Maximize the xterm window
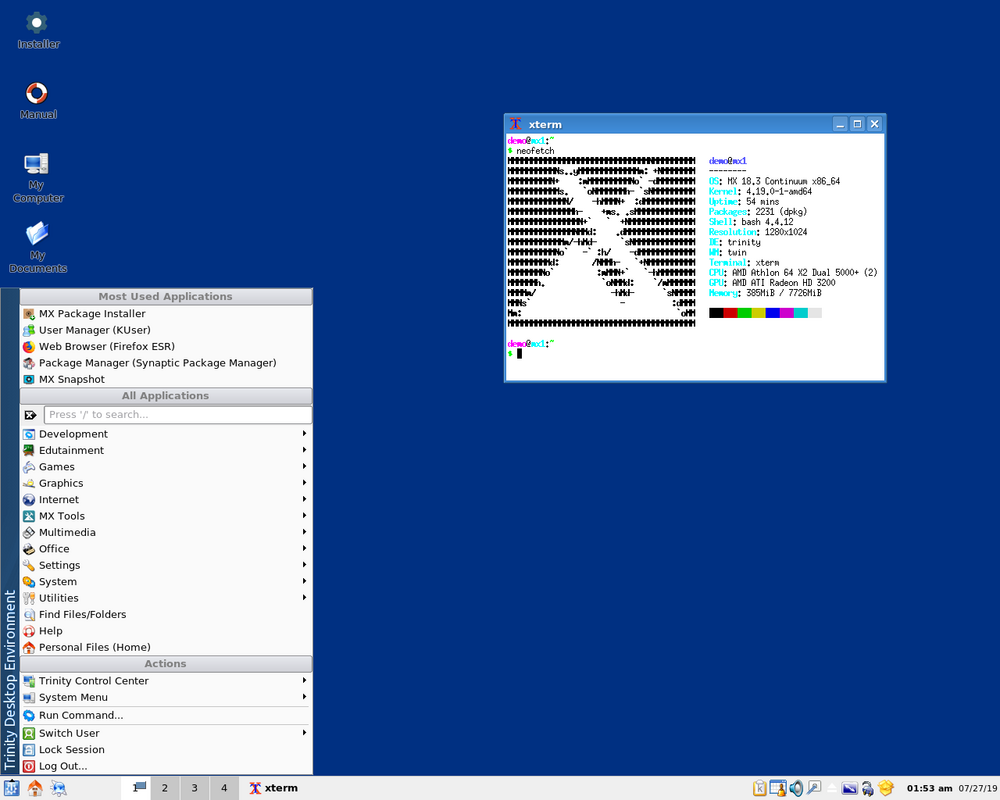Screen dimensions: 1000x800 [858, 124]
